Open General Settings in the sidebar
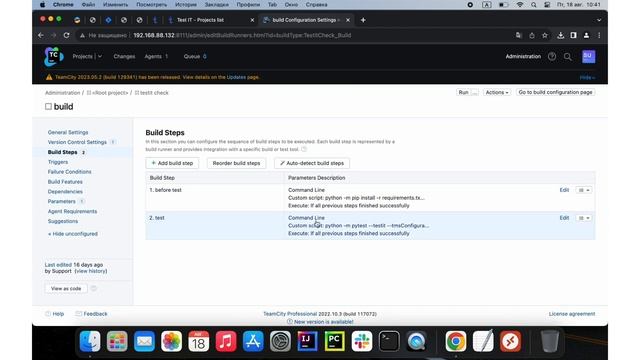640x360 pixels. (68, 132)
